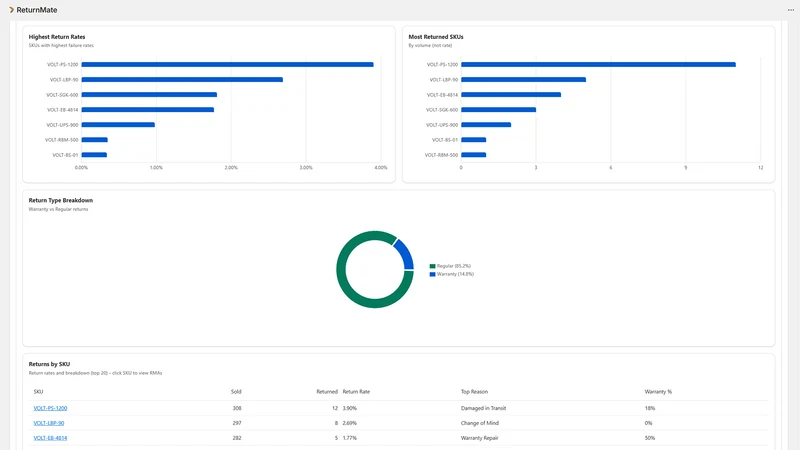The height and width of the screenshot is (450, 800).
Task: Click VOLT-BS-01 bar in Highest Return Rates
Action: 94,155
